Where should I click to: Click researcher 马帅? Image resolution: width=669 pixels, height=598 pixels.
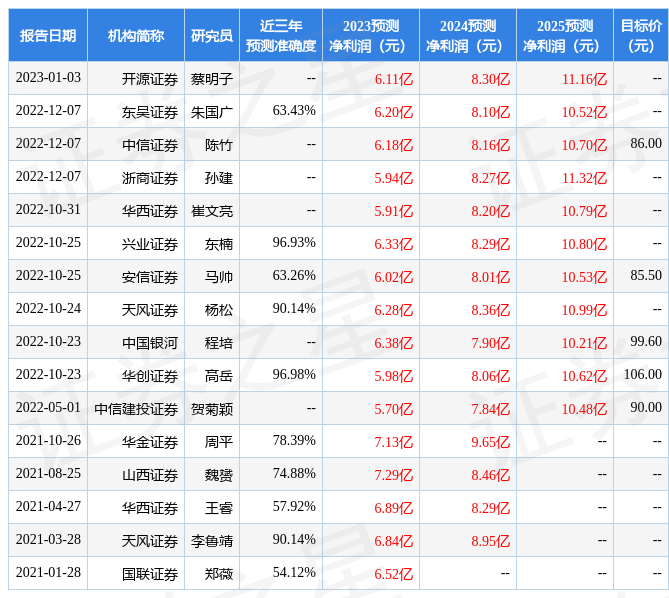tap(219, 277)
